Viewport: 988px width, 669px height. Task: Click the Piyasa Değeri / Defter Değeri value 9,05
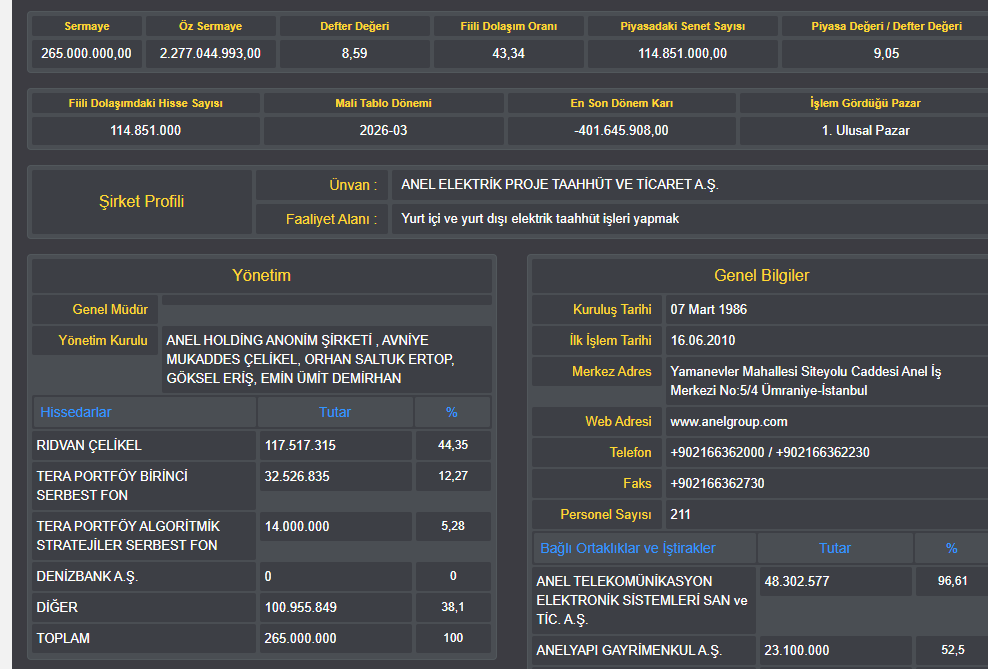[x=886, y=54]
